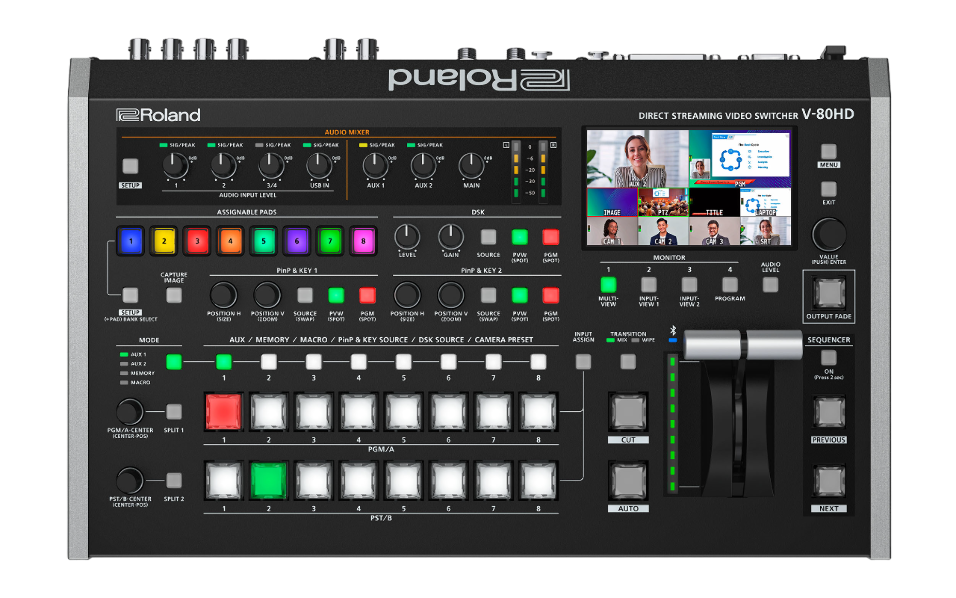956x598 pixels.
Task: Grab the video fader T-bar handle
Action: pos(743,345)
